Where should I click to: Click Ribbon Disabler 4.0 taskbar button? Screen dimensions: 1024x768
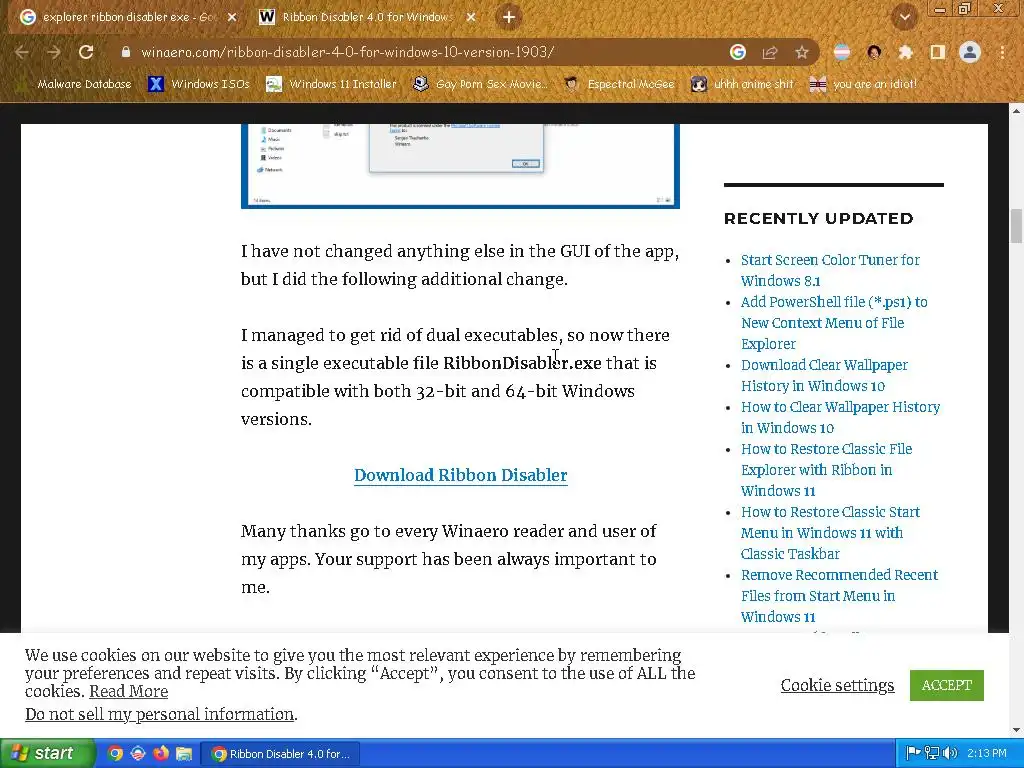click(x=281, y=754)
